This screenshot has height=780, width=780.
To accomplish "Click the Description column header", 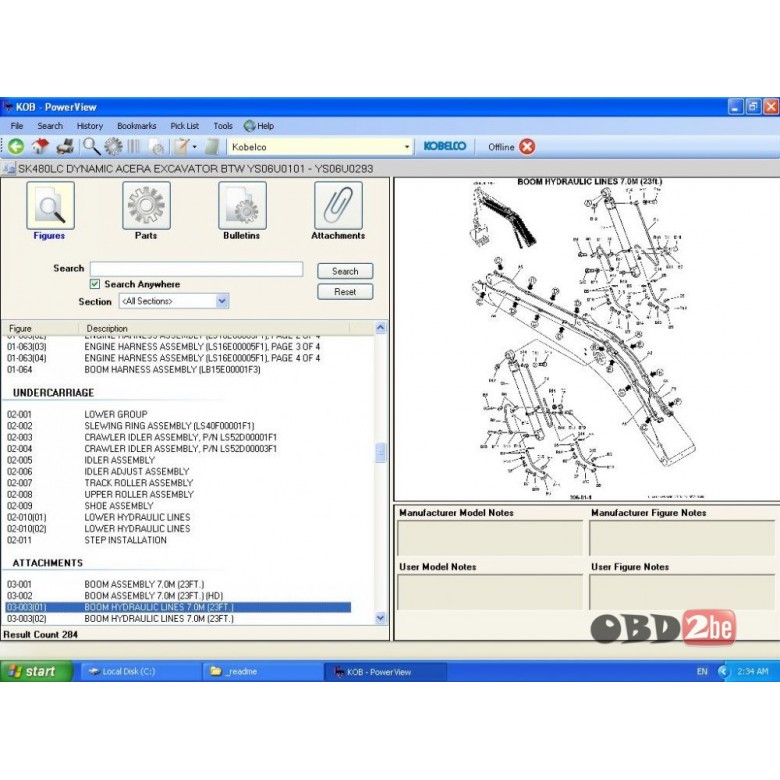I will [214, 328].
